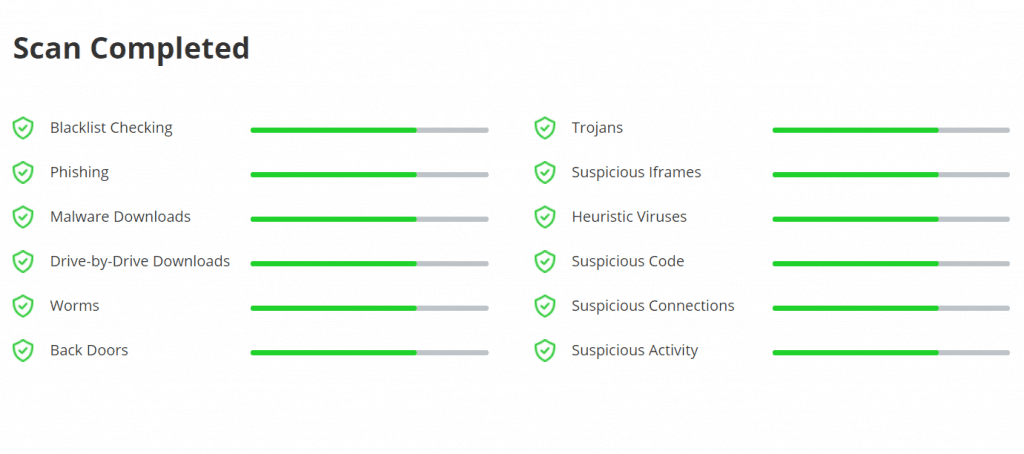Viewport: 1024px width, 454px height.
Task: Click the Worms progress bar
Action: coord(369,308)
